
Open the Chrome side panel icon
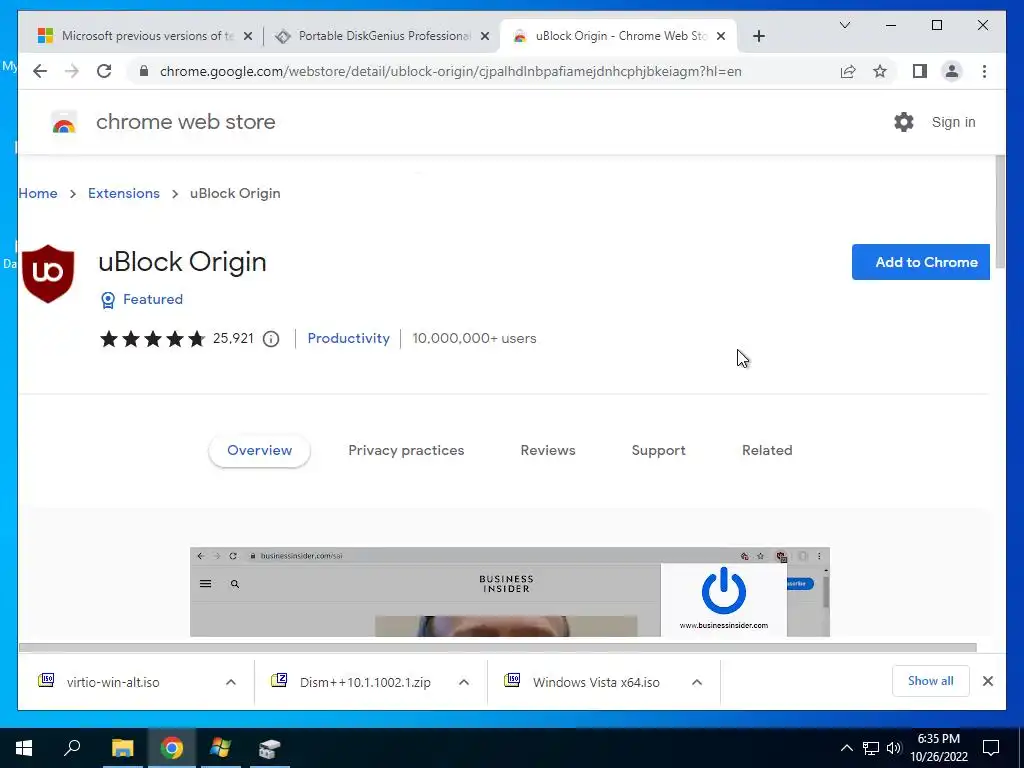[920, 71]
